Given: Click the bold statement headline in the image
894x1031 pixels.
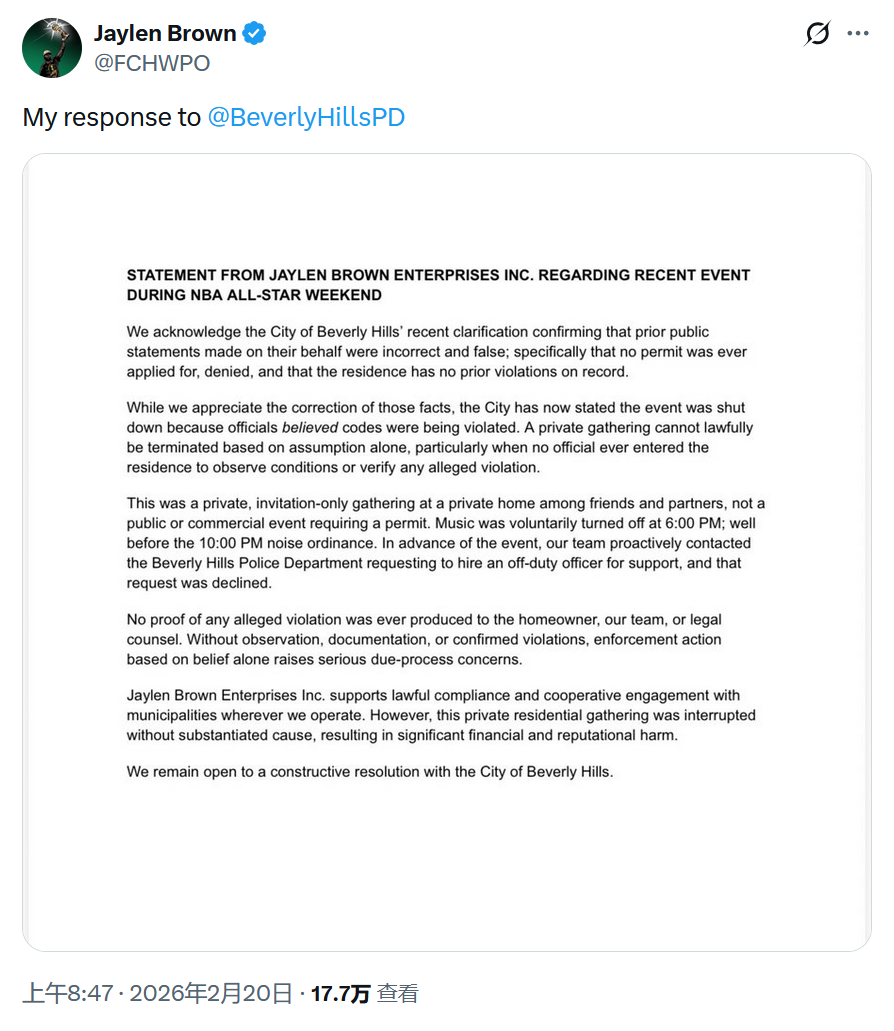Looking at the screenshot, I should click(x=438, y=284).
